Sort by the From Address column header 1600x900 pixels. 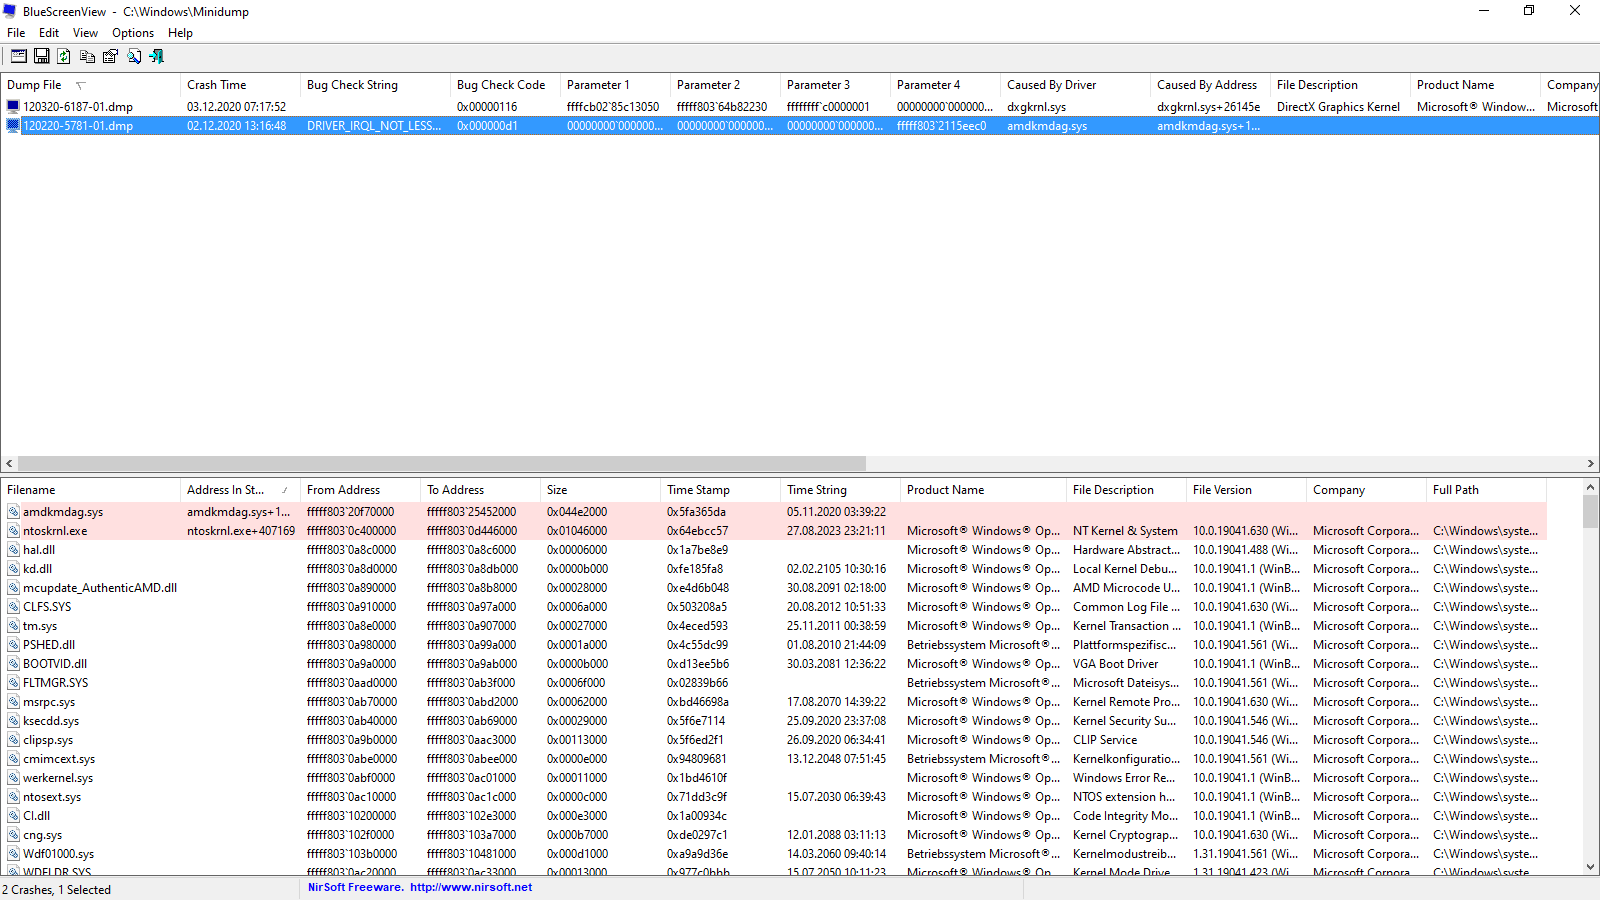pyautogui.click(x=360, y=490)
